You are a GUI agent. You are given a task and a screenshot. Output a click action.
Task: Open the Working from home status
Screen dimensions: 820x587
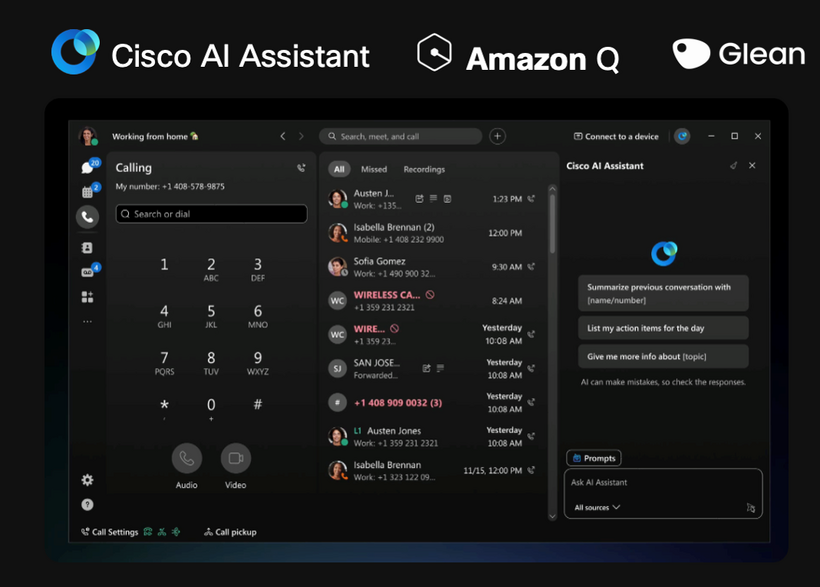(x=155, y=137)
